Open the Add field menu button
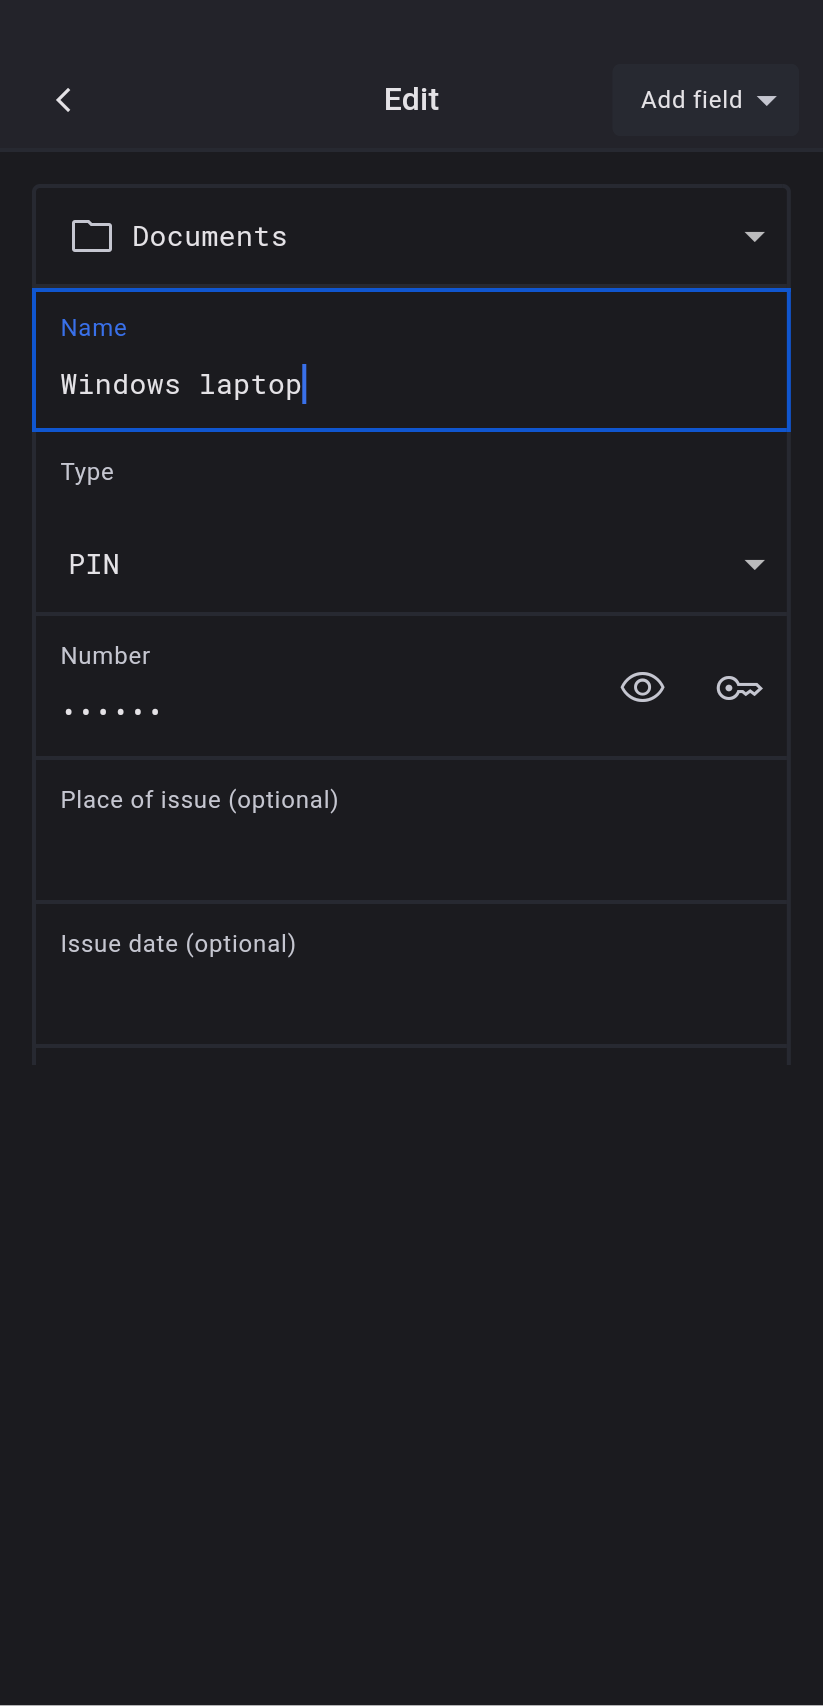Image resolution: width=823 pixels, height=1706 pixels. pyautogui.click(x=691, y=100)
